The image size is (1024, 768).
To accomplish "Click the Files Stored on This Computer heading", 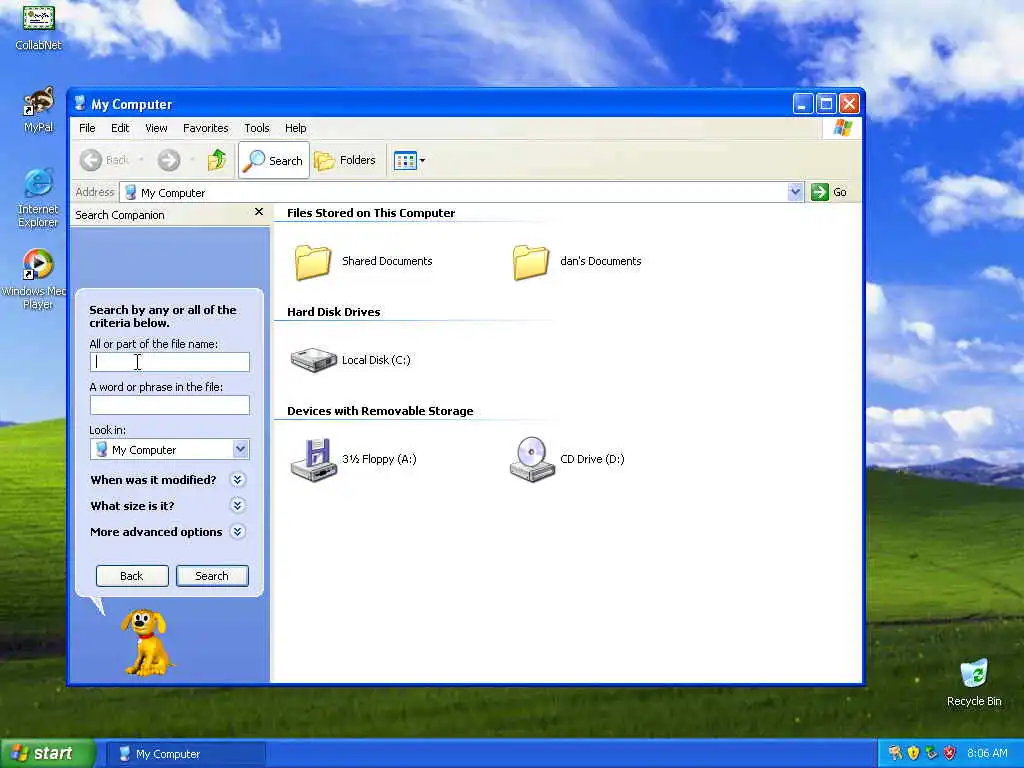I will pyautogui.click(x=371, y=213).
